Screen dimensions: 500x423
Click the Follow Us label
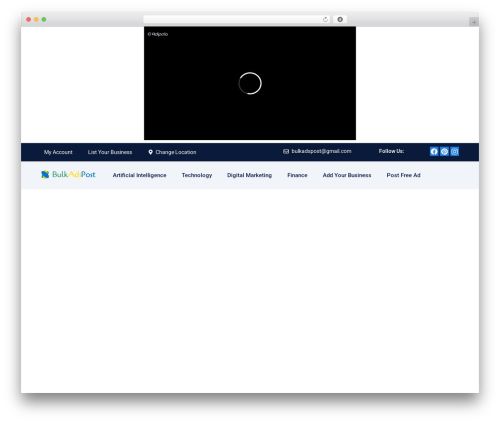391,151
